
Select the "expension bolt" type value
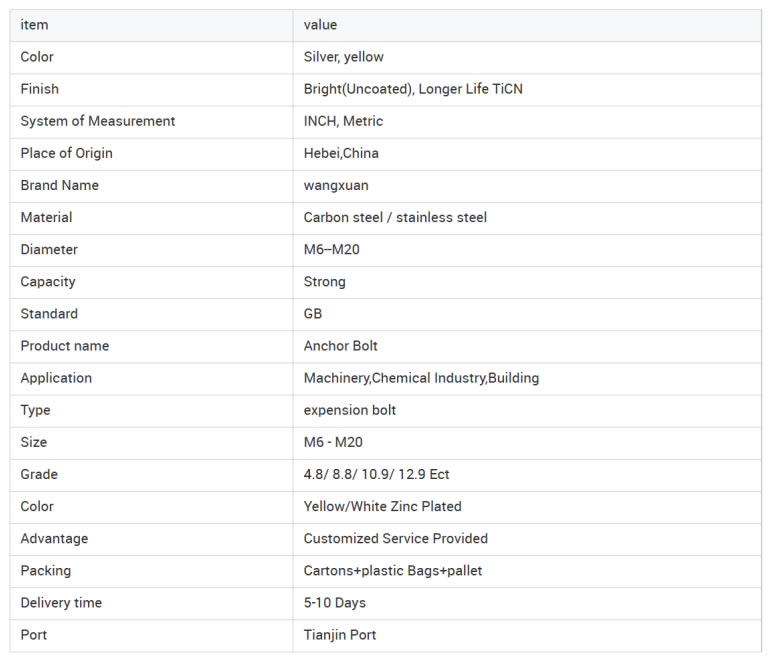click(349, 410)
